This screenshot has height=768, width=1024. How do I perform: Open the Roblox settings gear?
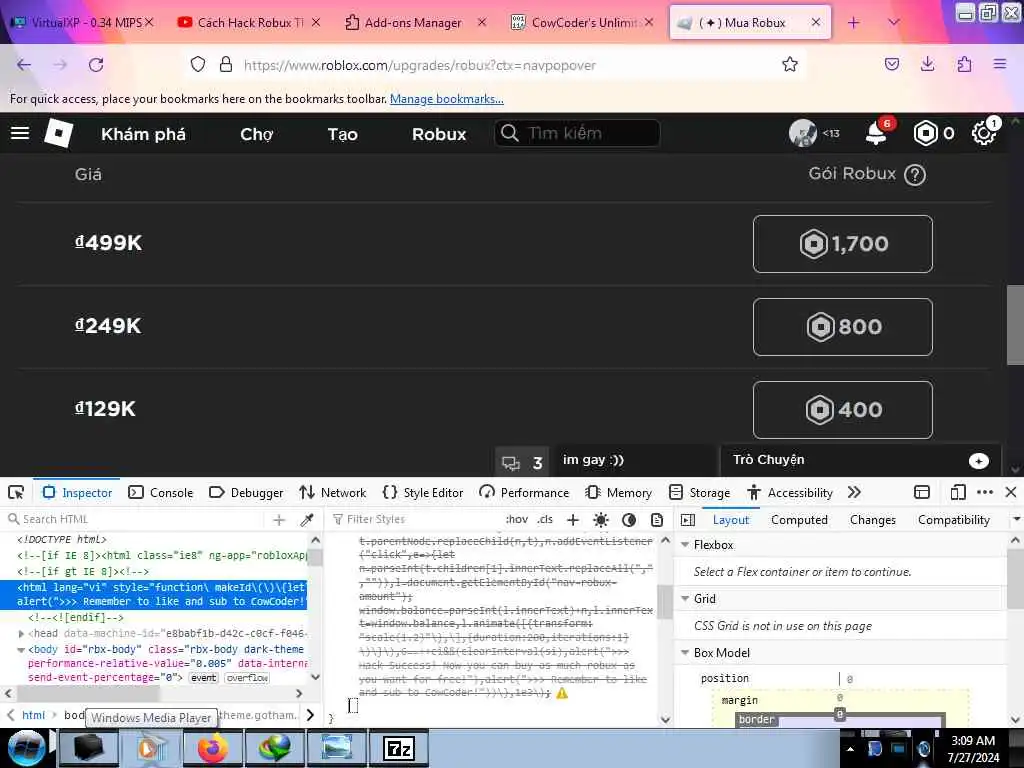pyautogui.click(x=983, y=133)
